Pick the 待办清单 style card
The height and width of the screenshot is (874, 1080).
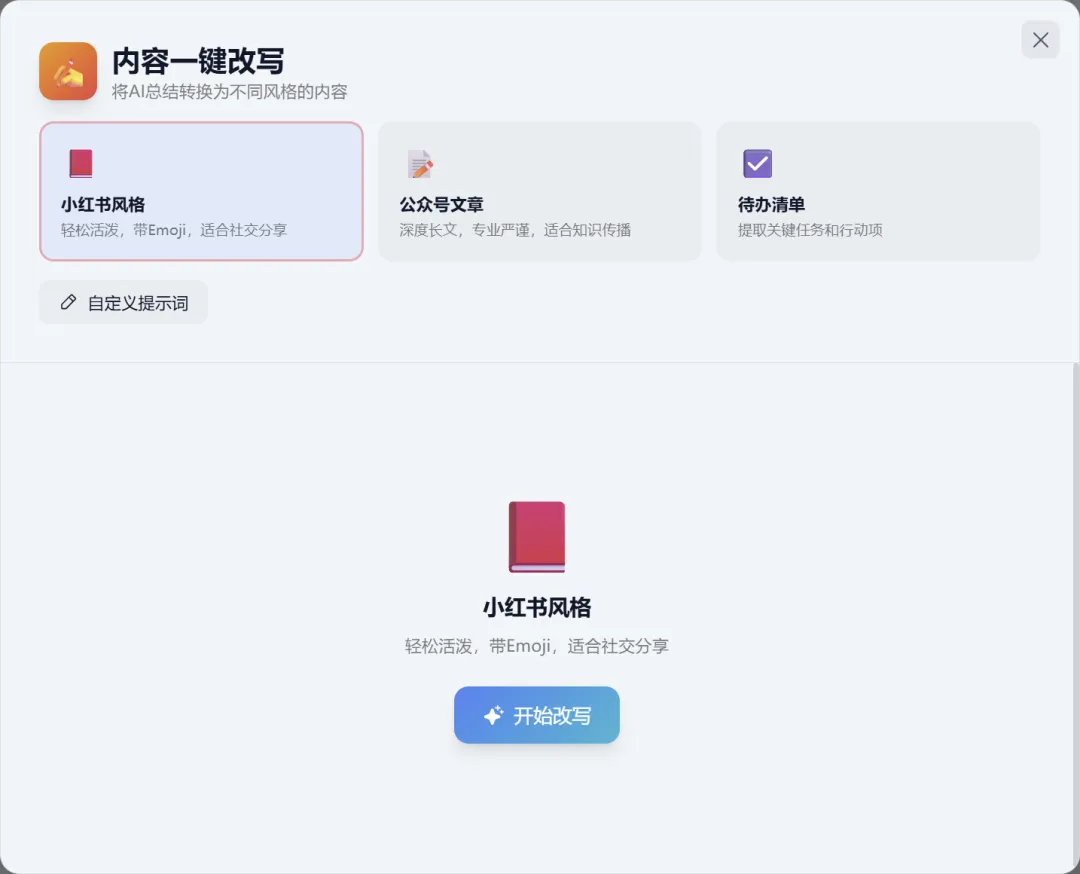point(878,191)
